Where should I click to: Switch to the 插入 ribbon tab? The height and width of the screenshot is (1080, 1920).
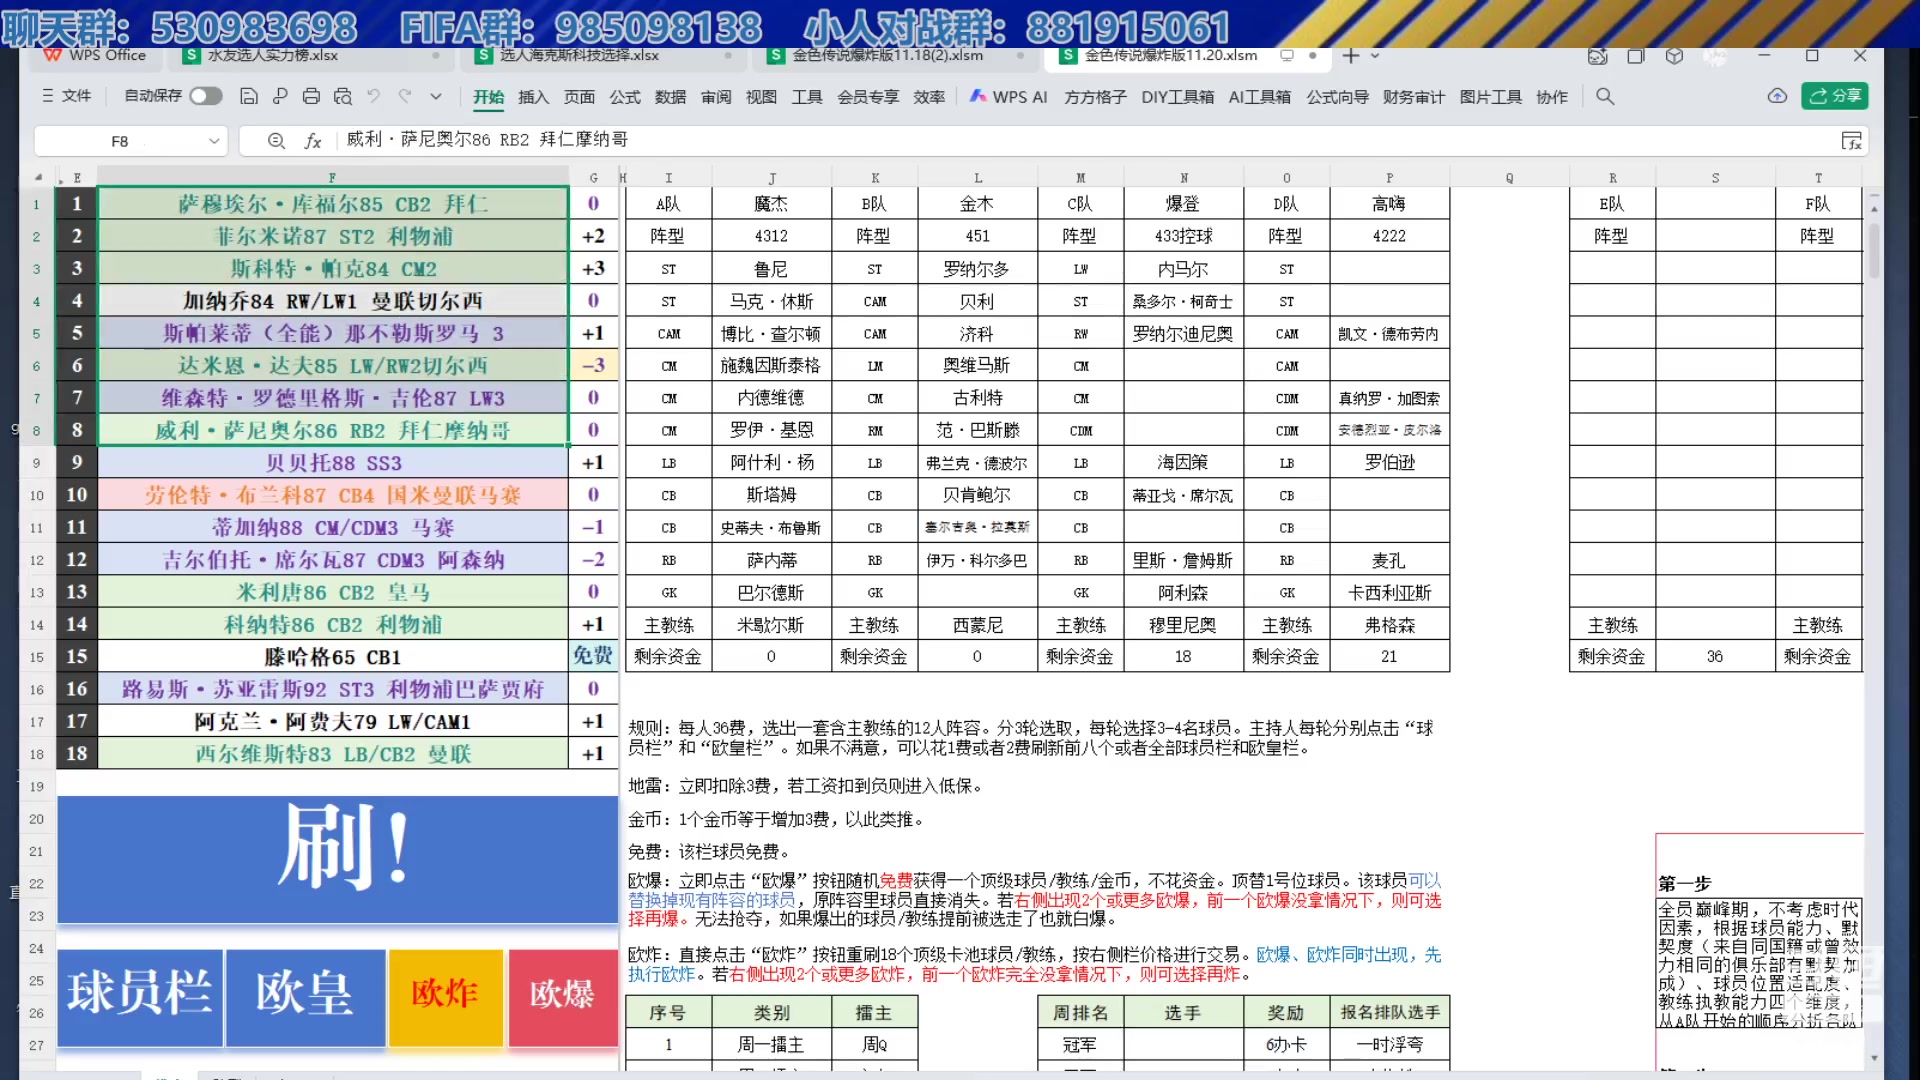(533, 96)
